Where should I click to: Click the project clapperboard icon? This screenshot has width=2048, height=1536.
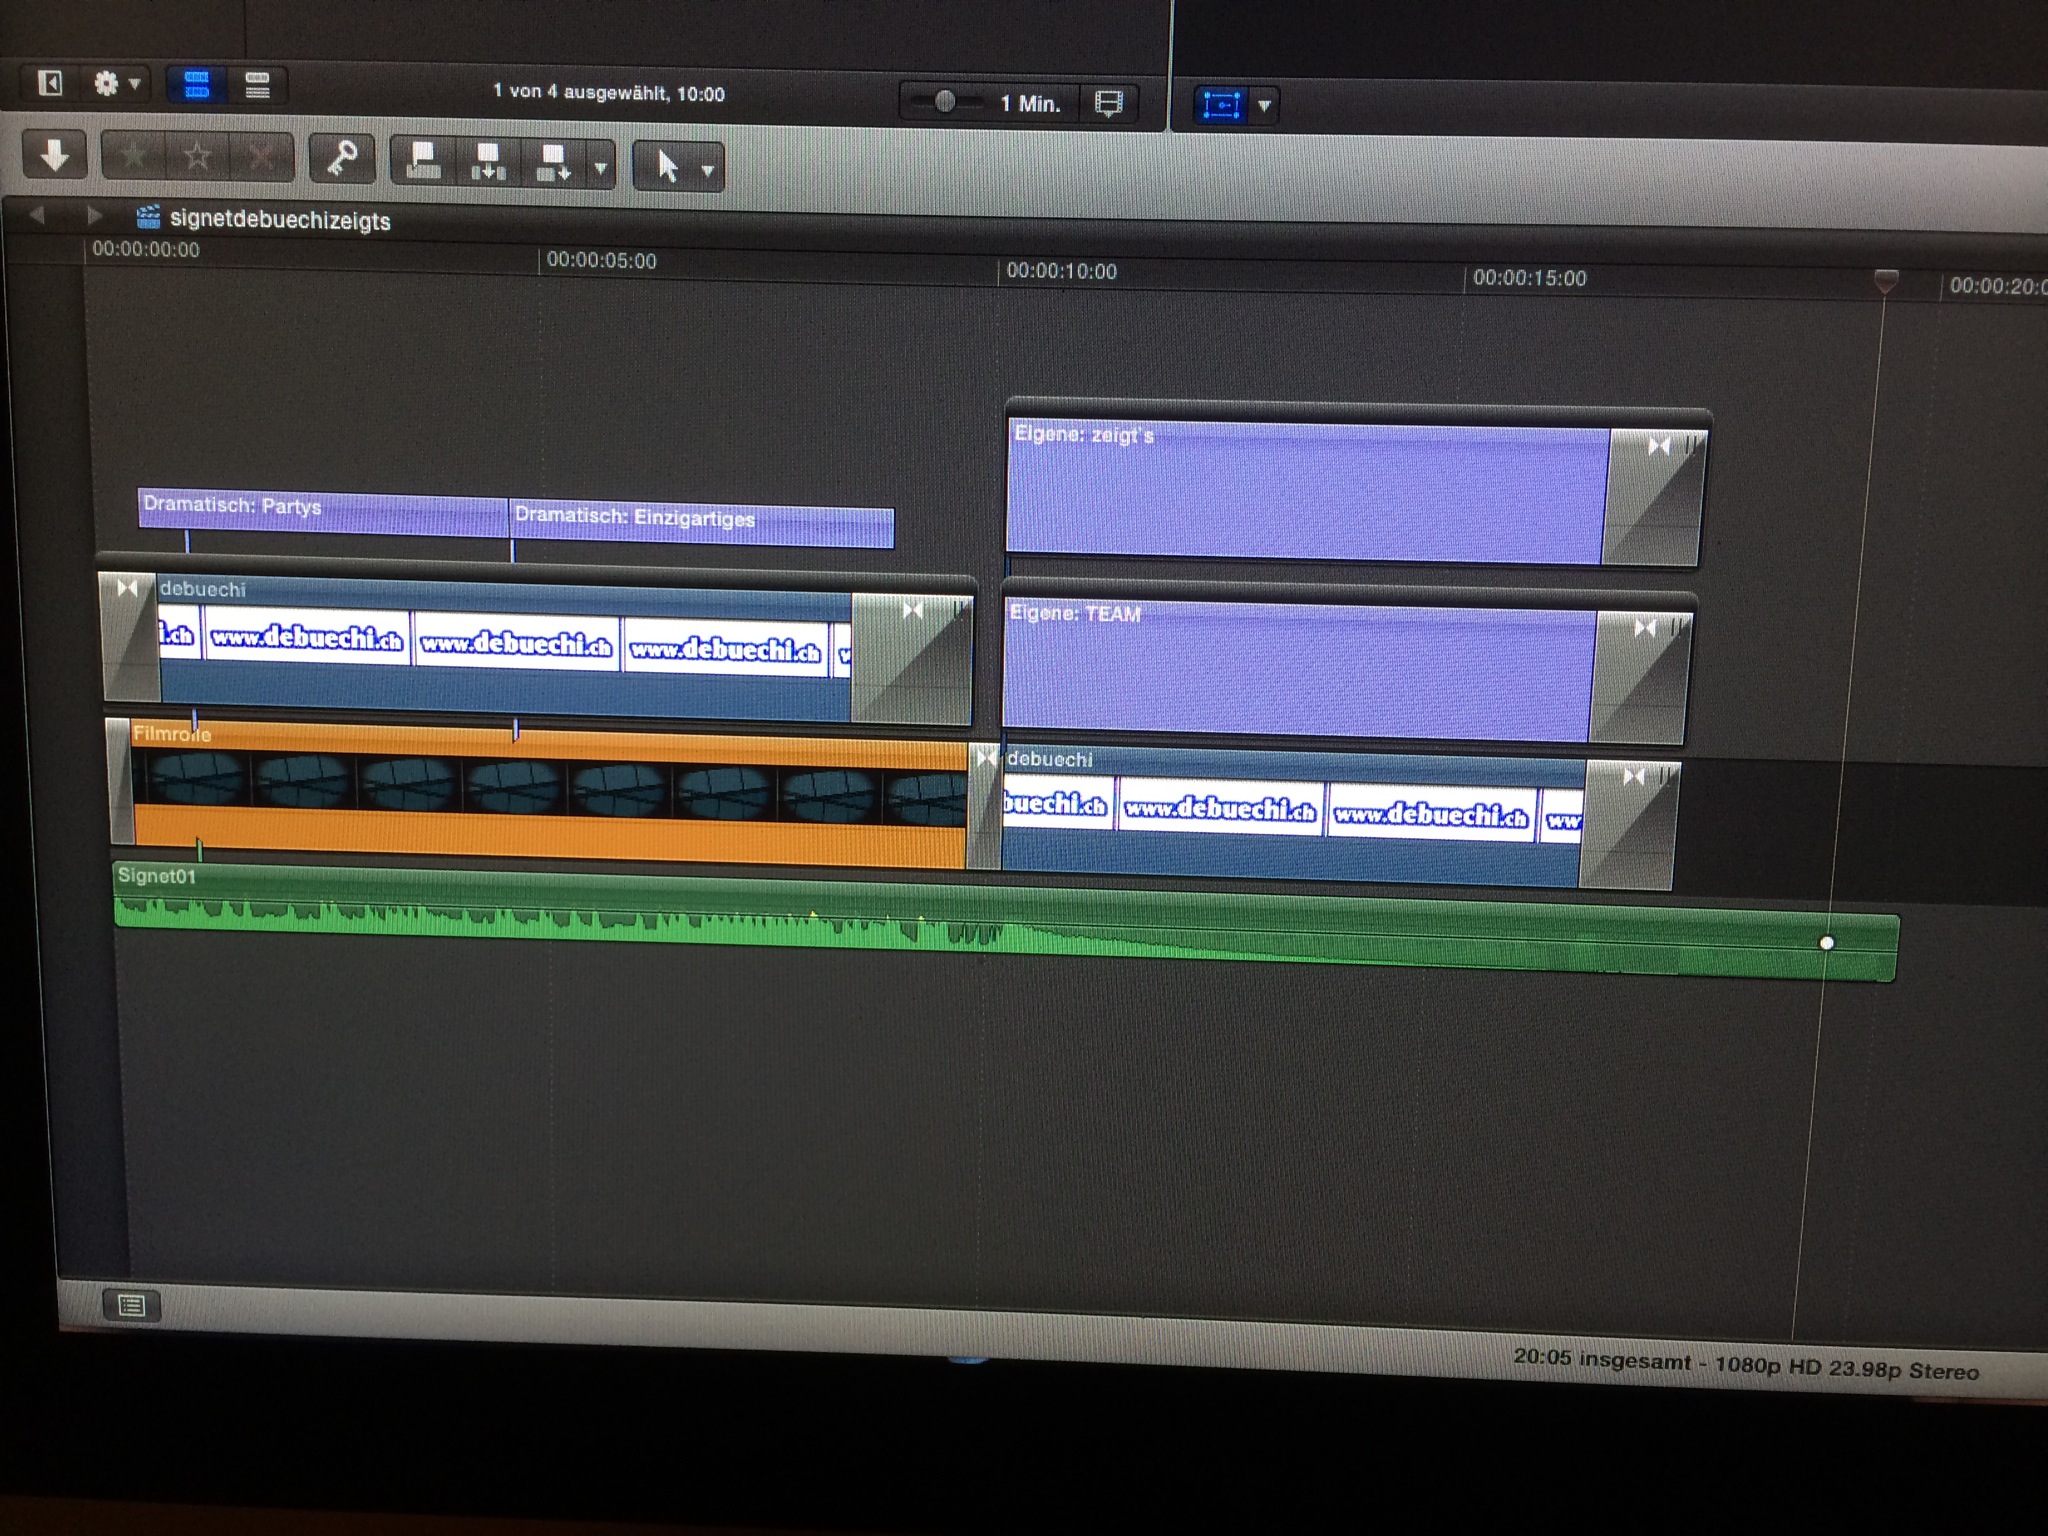click(x=148, y=217)
